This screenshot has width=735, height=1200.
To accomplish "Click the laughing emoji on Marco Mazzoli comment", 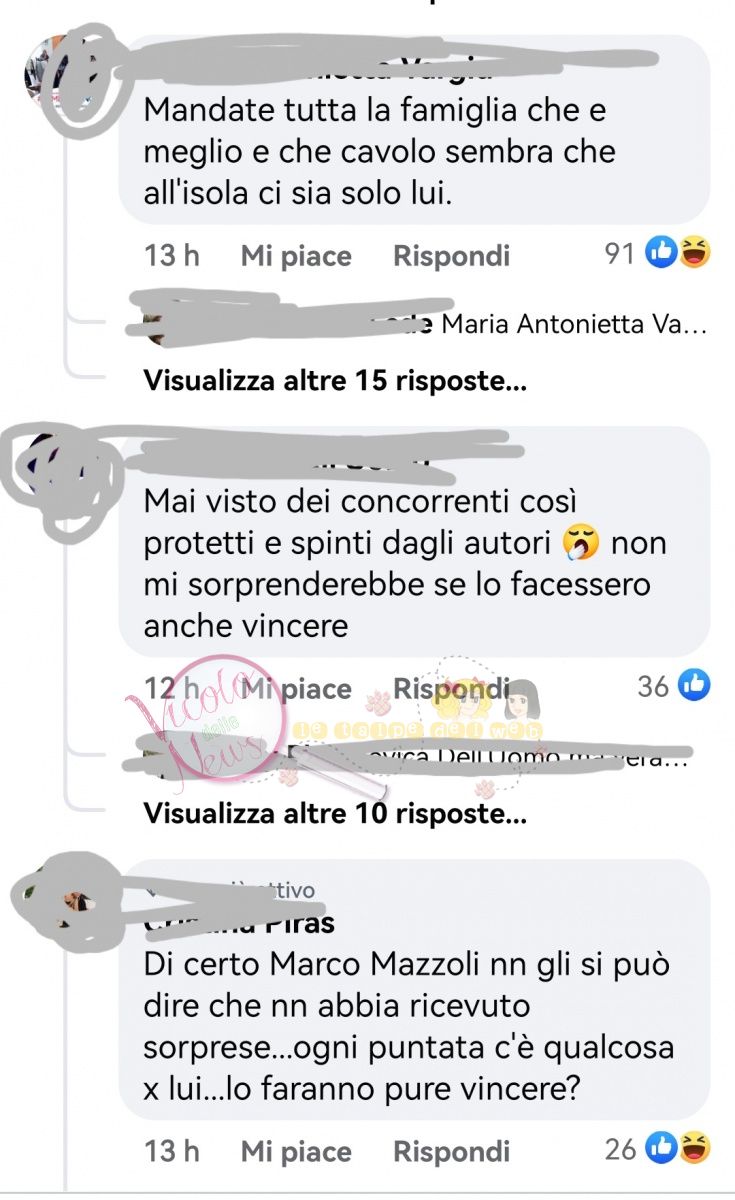I will point(692,1149).
